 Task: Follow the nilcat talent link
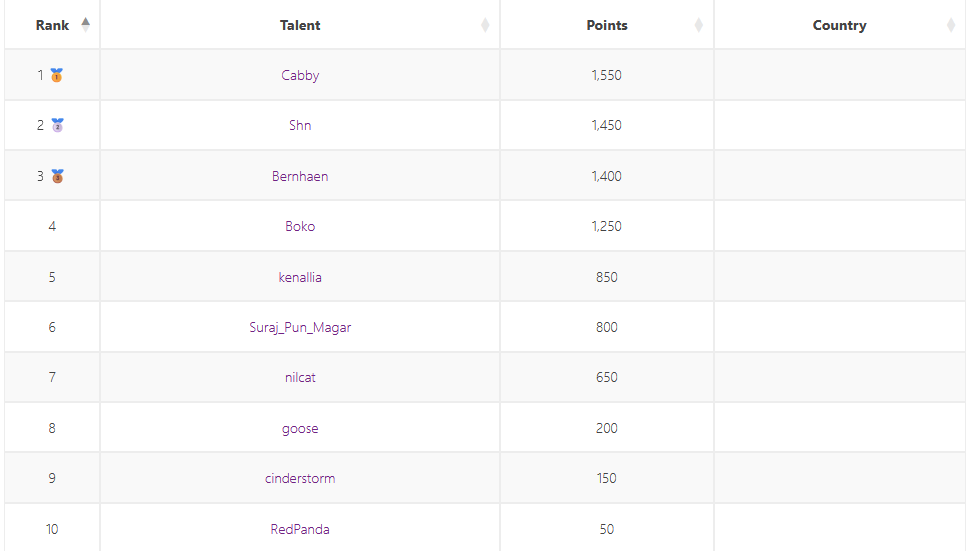click(x=300, y=378)
